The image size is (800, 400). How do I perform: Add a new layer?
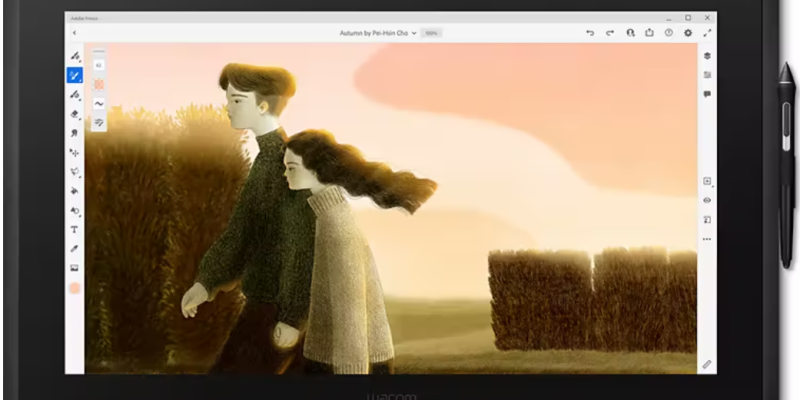[x=707, y=181]
